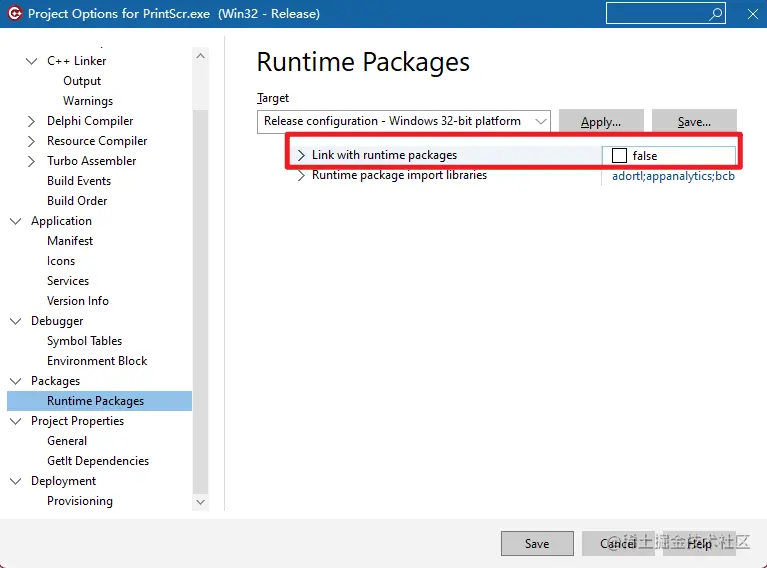The width and height of the screenshot is (767, 568).
Task: Expand the Delphi Compiler node
Action: point(32,121)
